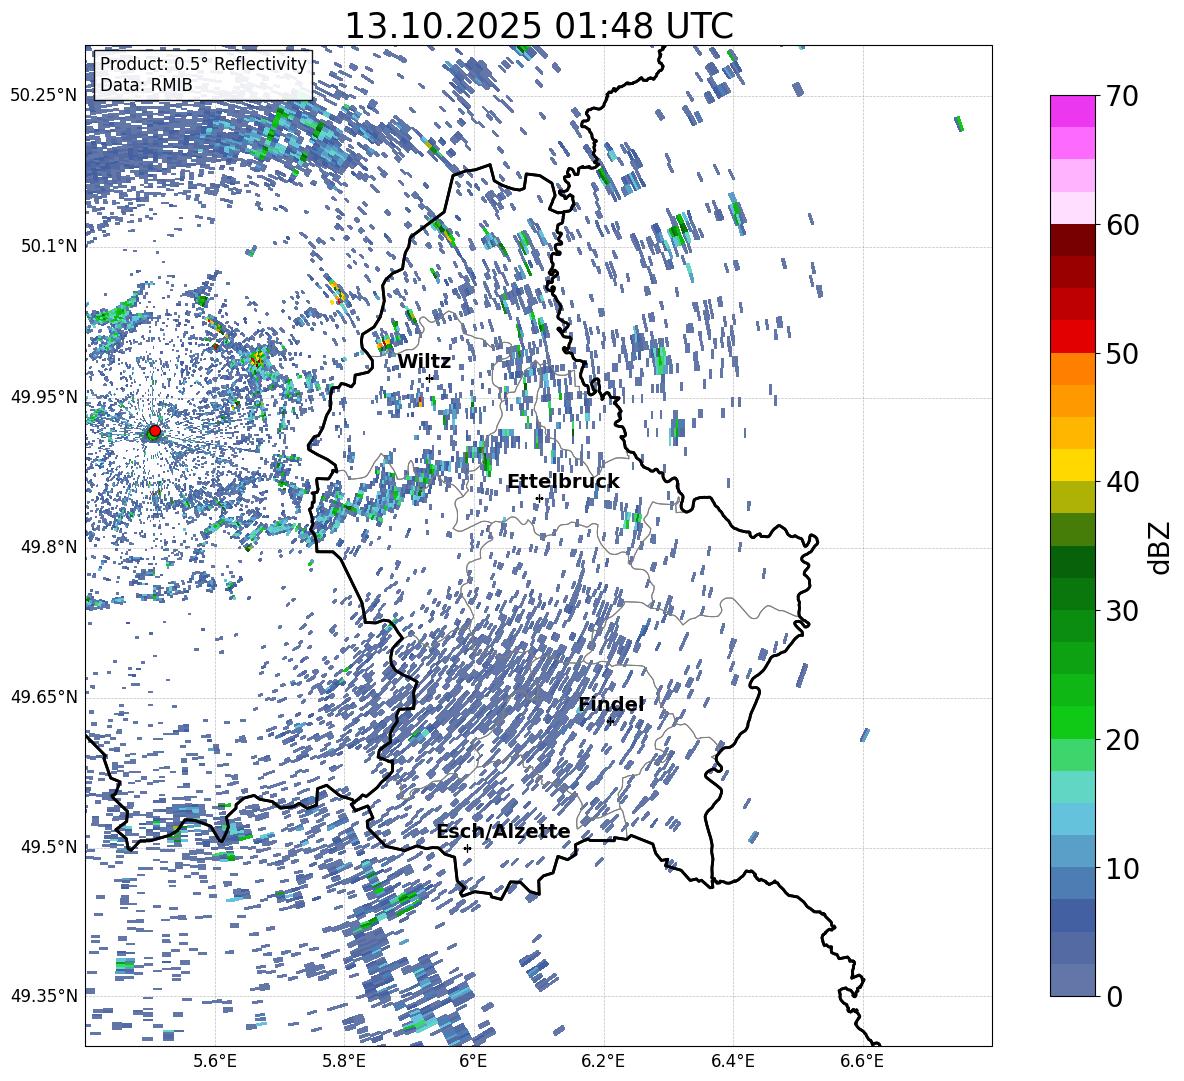Click the 50 tick on colorbar
Image resolution: width=1184 pixels, height=1081 pixels.
pos(1123,353)
